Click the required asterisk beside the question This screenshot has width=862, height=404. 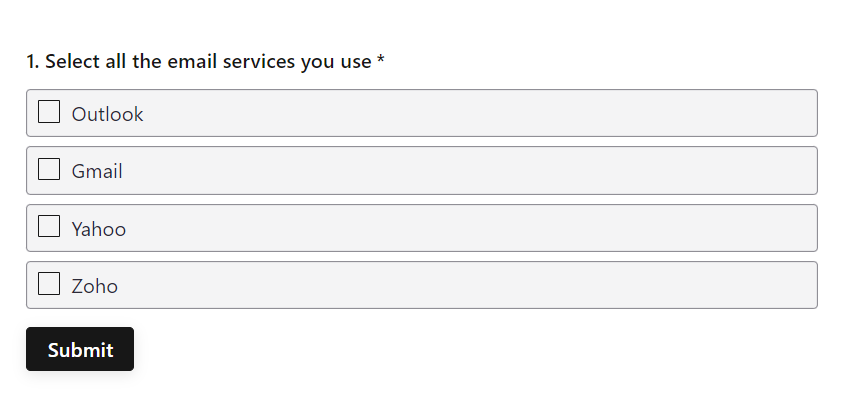[380, 60]
